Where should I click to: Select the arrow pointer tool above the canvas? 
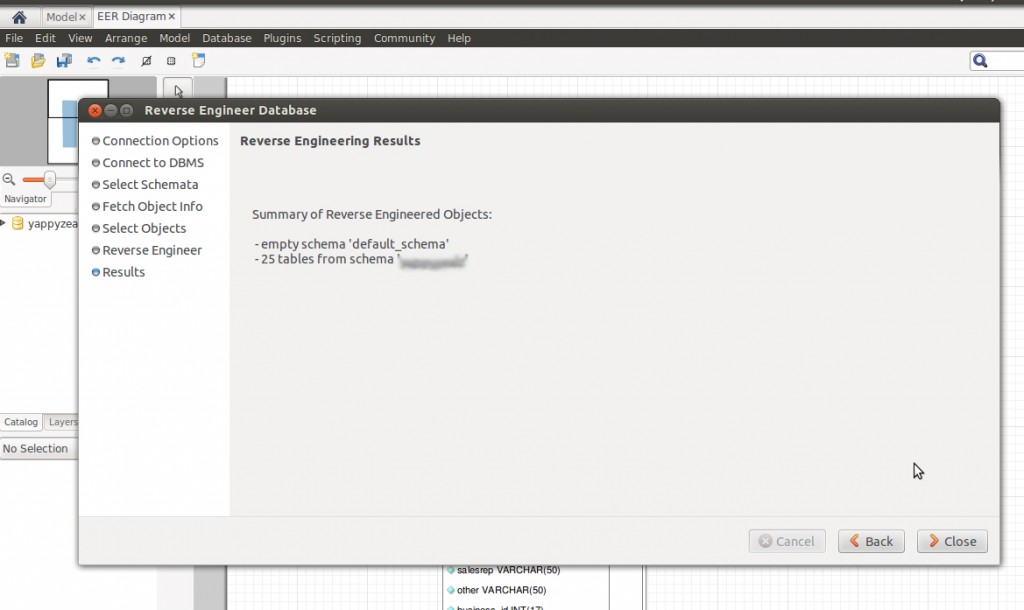click(176, 89)
